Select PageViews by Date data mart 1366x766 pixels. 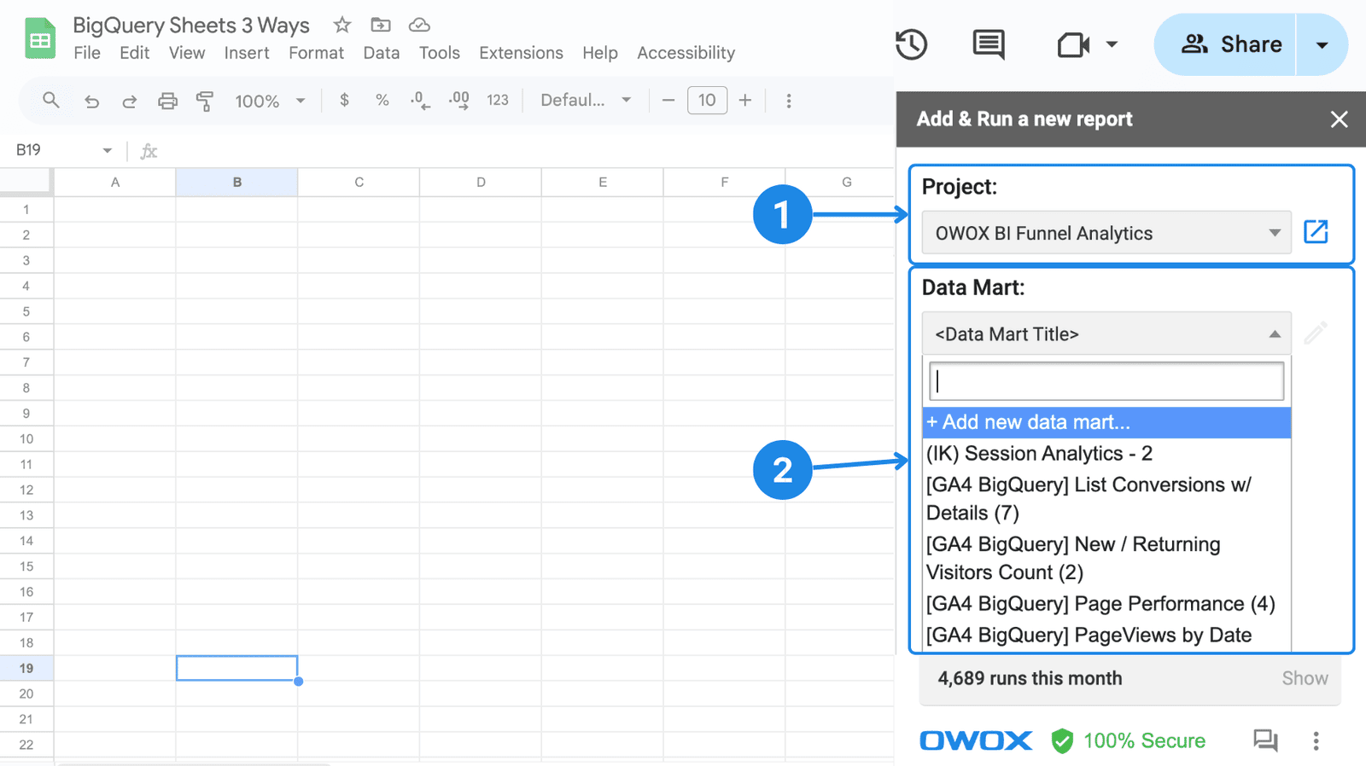1106,634
